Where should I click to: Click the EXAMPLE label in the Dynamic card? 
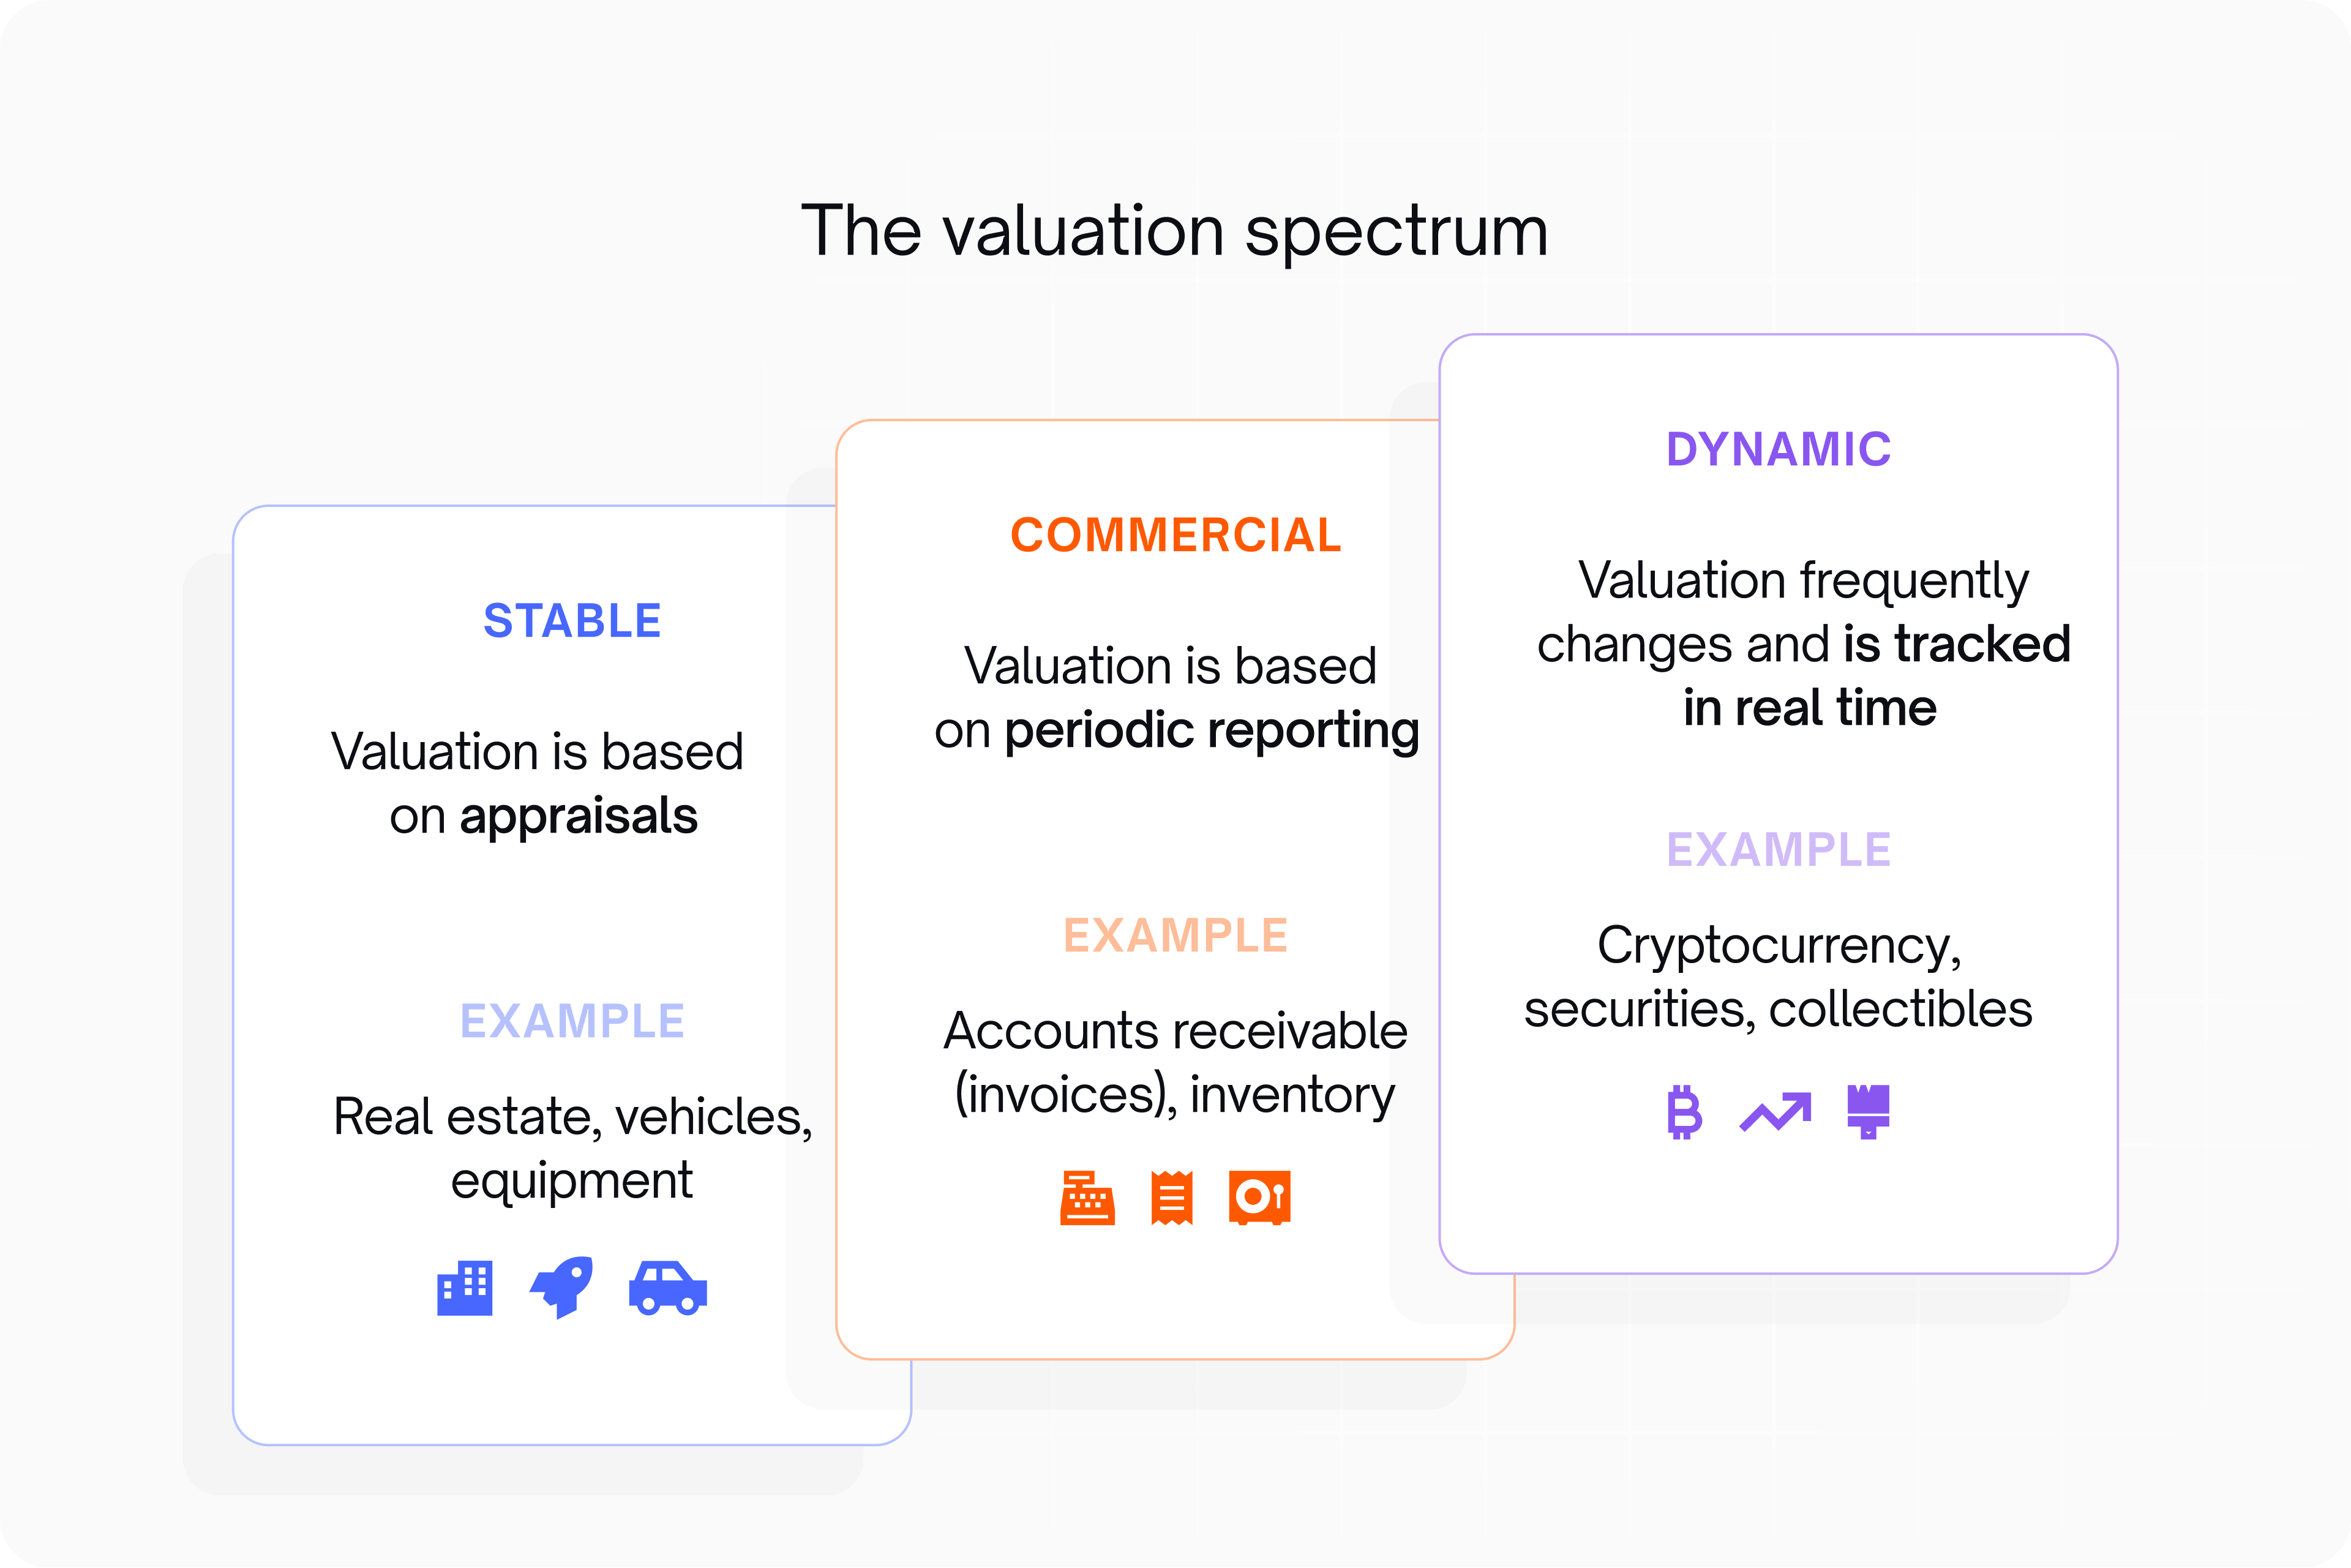click(x=1779, y=850)
